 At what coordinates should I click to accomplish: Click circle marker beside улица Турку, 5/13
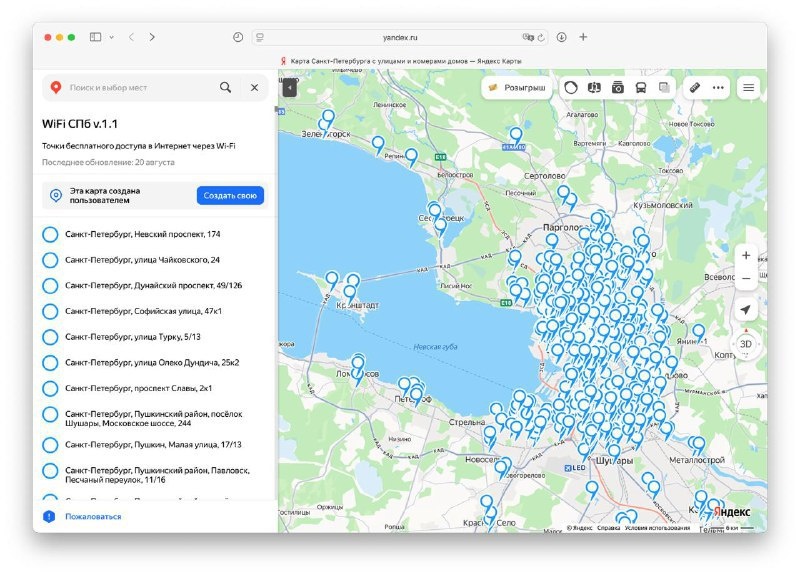(x=50, y=337)
